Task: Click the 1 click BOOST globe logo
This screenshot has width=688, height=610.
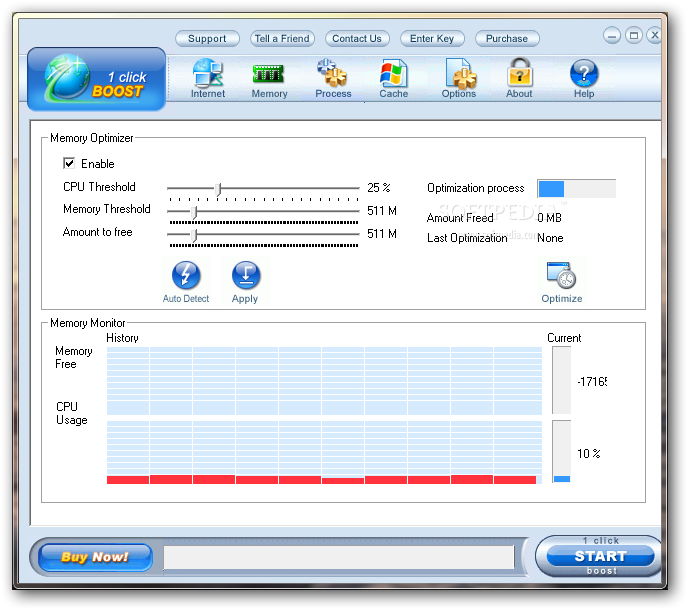Action: (96, 79)
